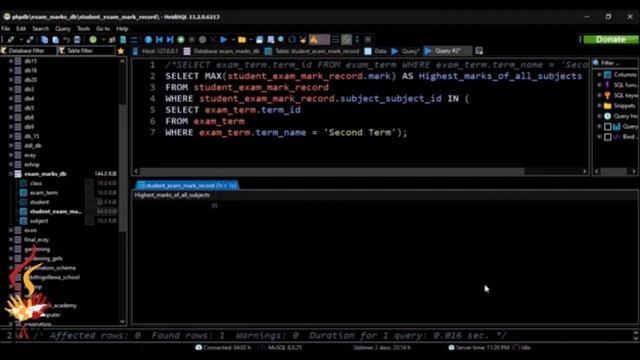
Task: Click the green refresh icon
Action: pos(93,40)
